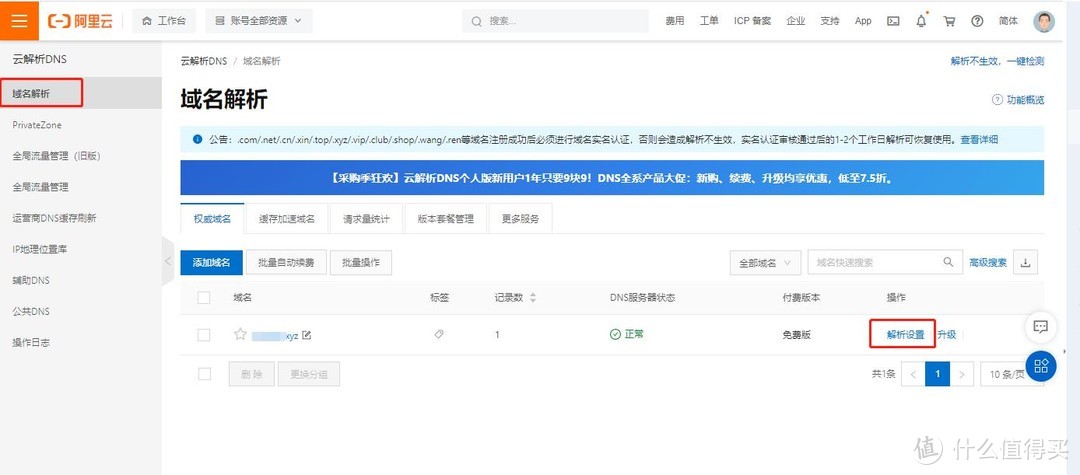Click the 采购季狂欢 promotional banner
Screen dimensions: 1080x475
(612, 178)
